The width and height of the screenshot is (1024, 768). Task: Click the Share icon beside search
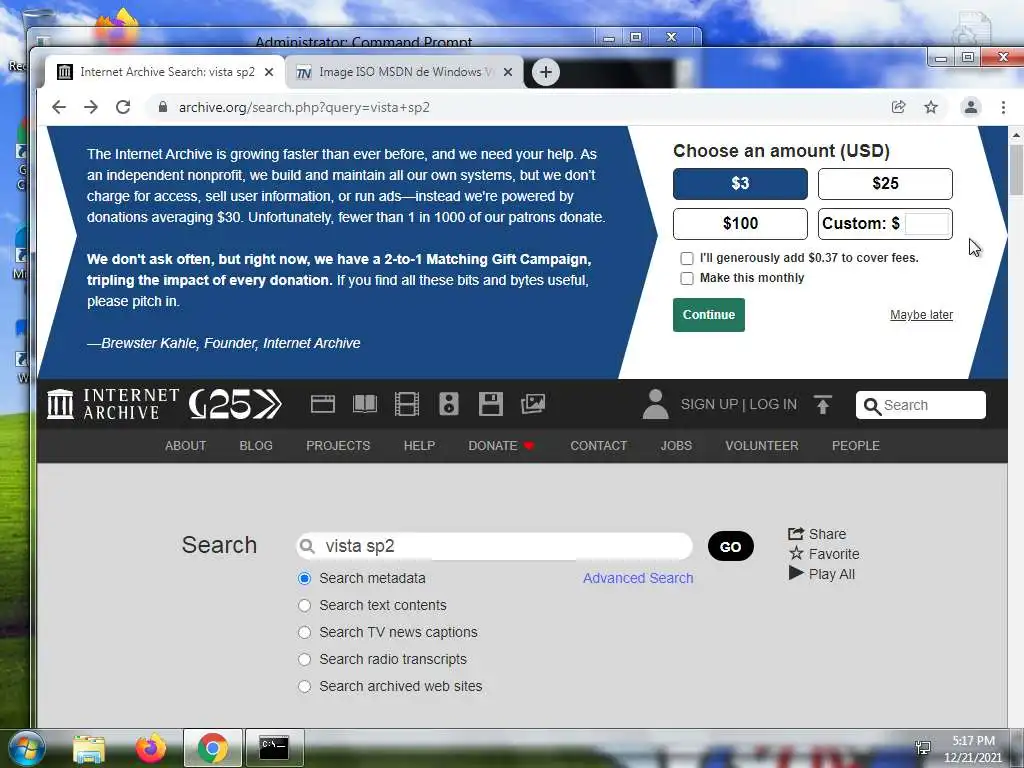click(x=795, y=534)
